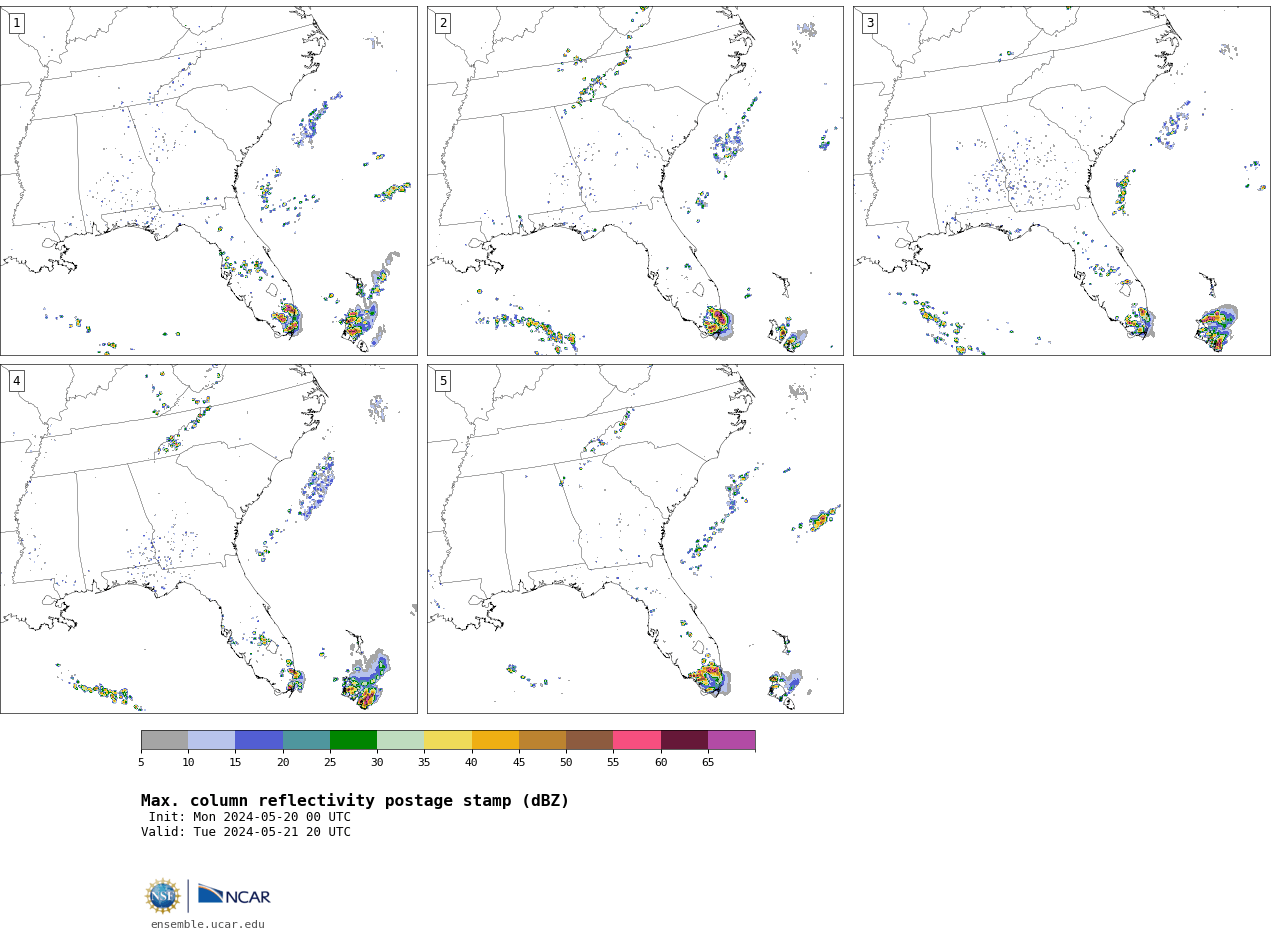Viewport: 1280px width, 936px height.
Task: Click the Max. column reflectivity title
Action: 355,801
